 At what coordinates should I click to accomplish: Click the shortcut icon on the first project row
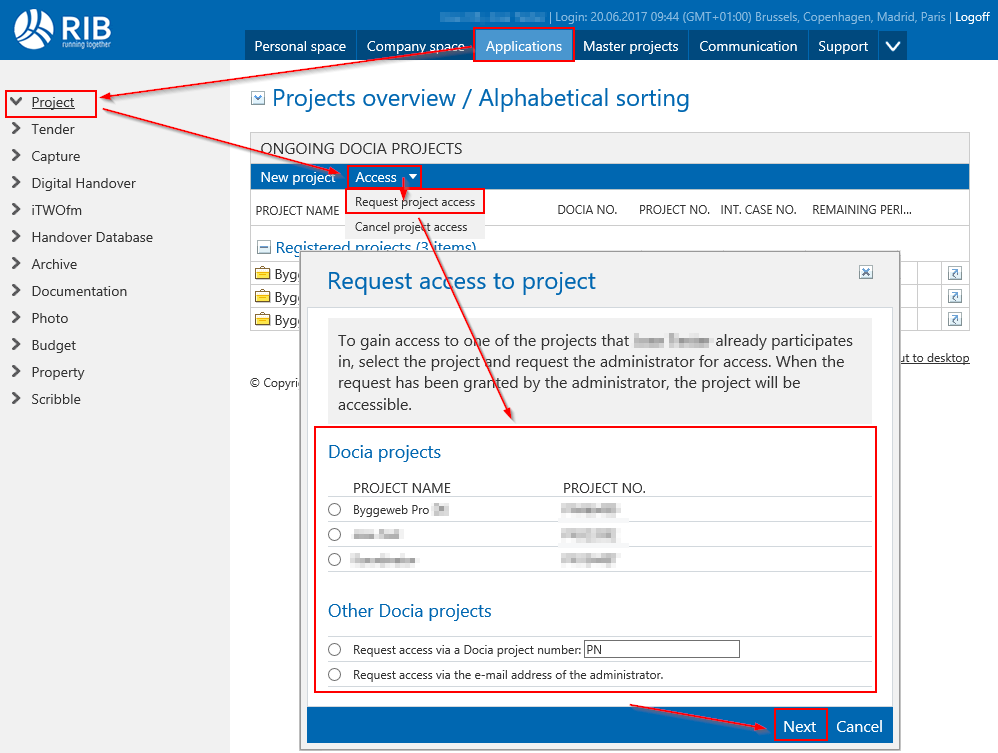[954, 273]
